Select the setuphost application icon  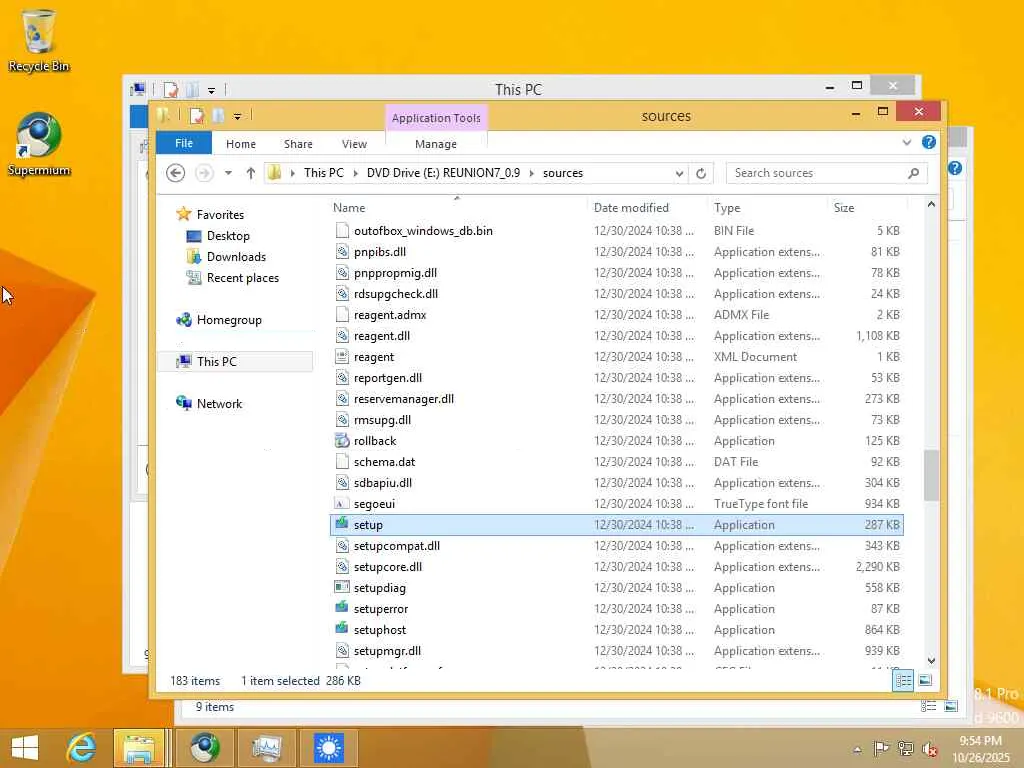(342, 629)
